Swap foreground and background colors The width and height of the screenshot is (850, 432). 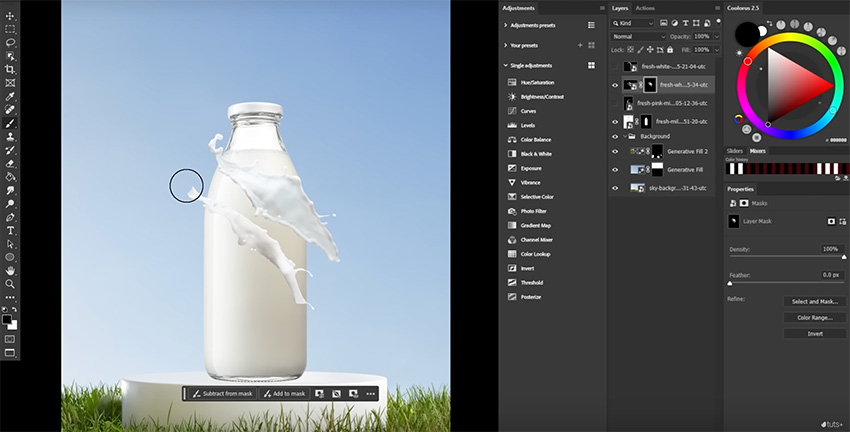tap(15, 310)
